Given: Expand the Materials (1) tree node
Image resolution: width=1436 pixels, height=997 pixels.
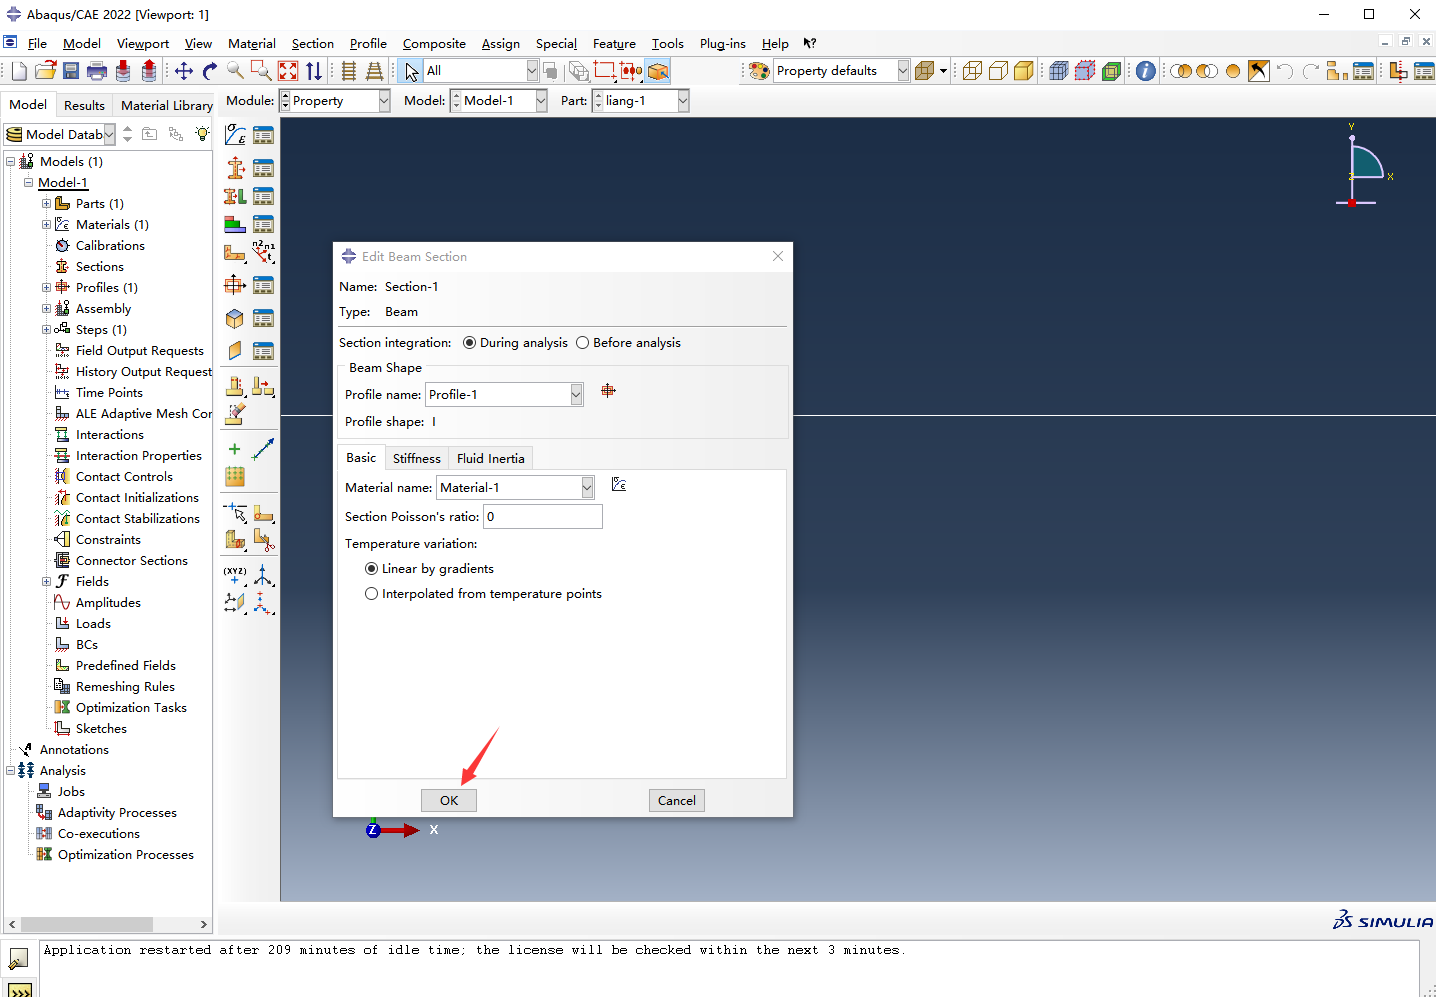Looking at the screenshot, I should 46,225.
